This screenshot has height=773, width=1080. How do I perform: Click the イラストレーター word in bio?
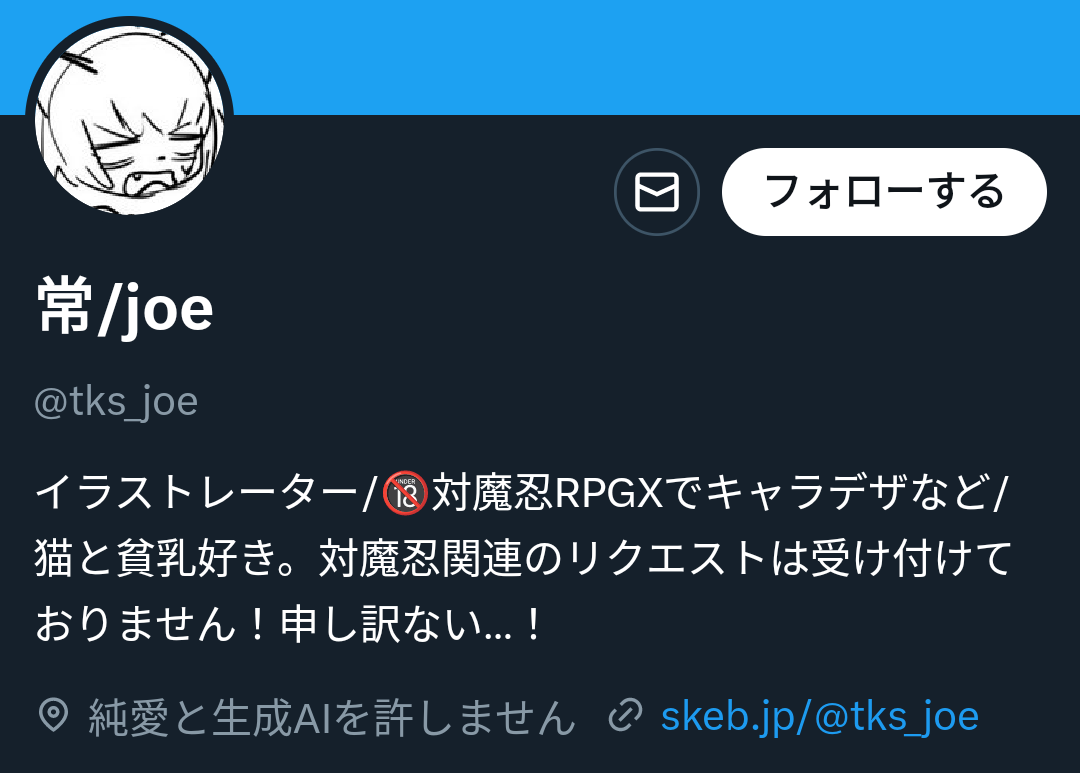coord(197,493)
